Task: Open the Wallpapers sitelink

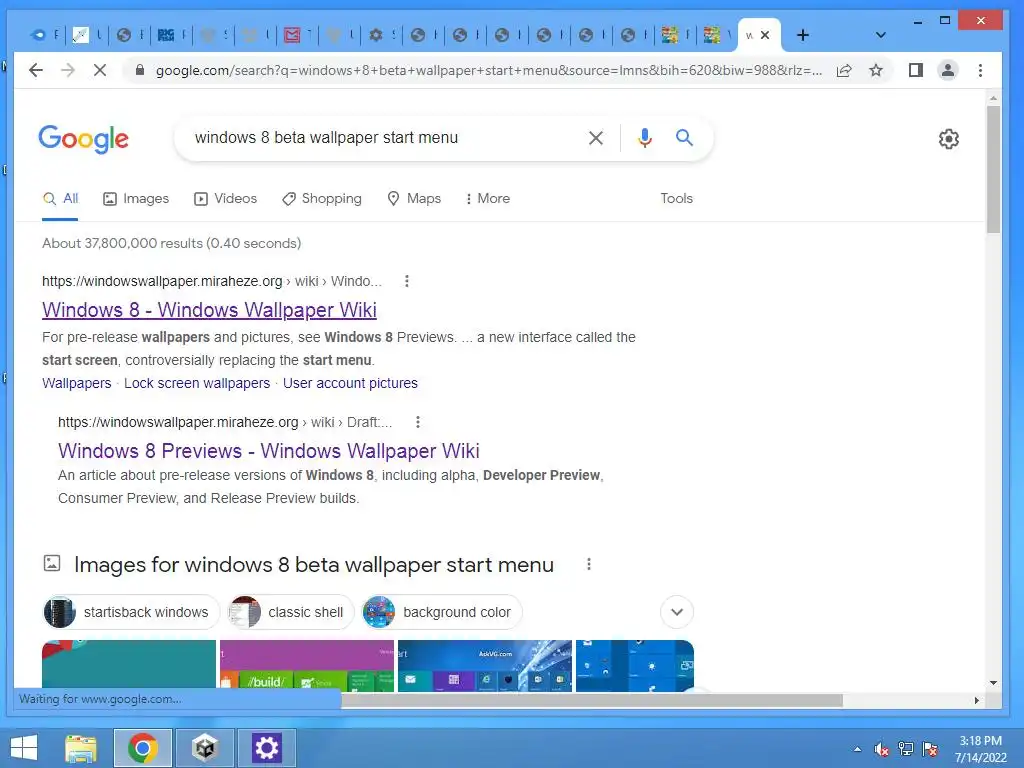Action: click(76, 383)
